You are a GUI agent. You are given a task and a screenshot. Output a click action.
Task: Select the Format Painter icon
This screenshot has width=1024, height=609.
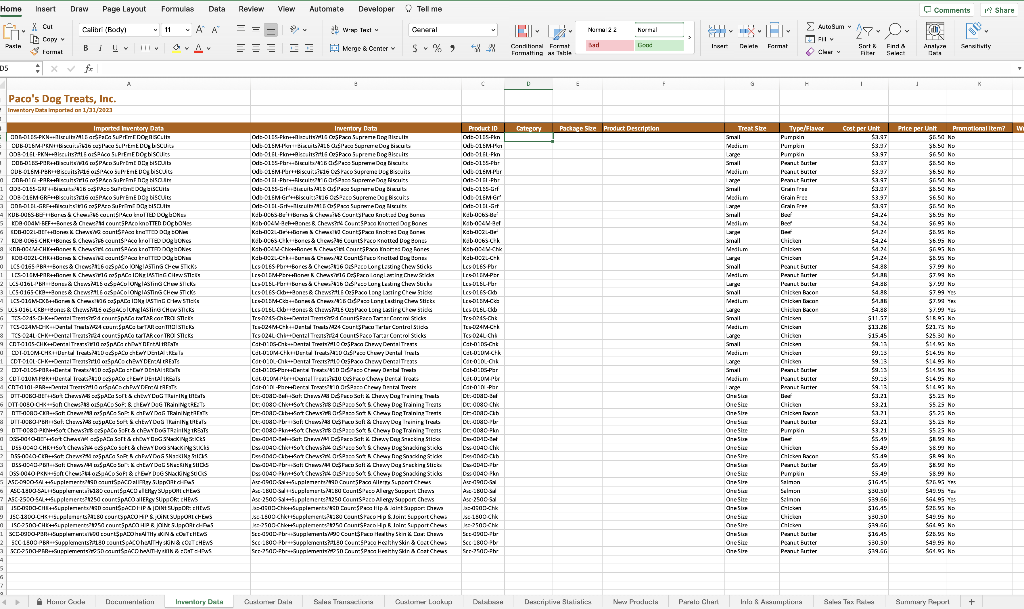click(x=32, y=51)
